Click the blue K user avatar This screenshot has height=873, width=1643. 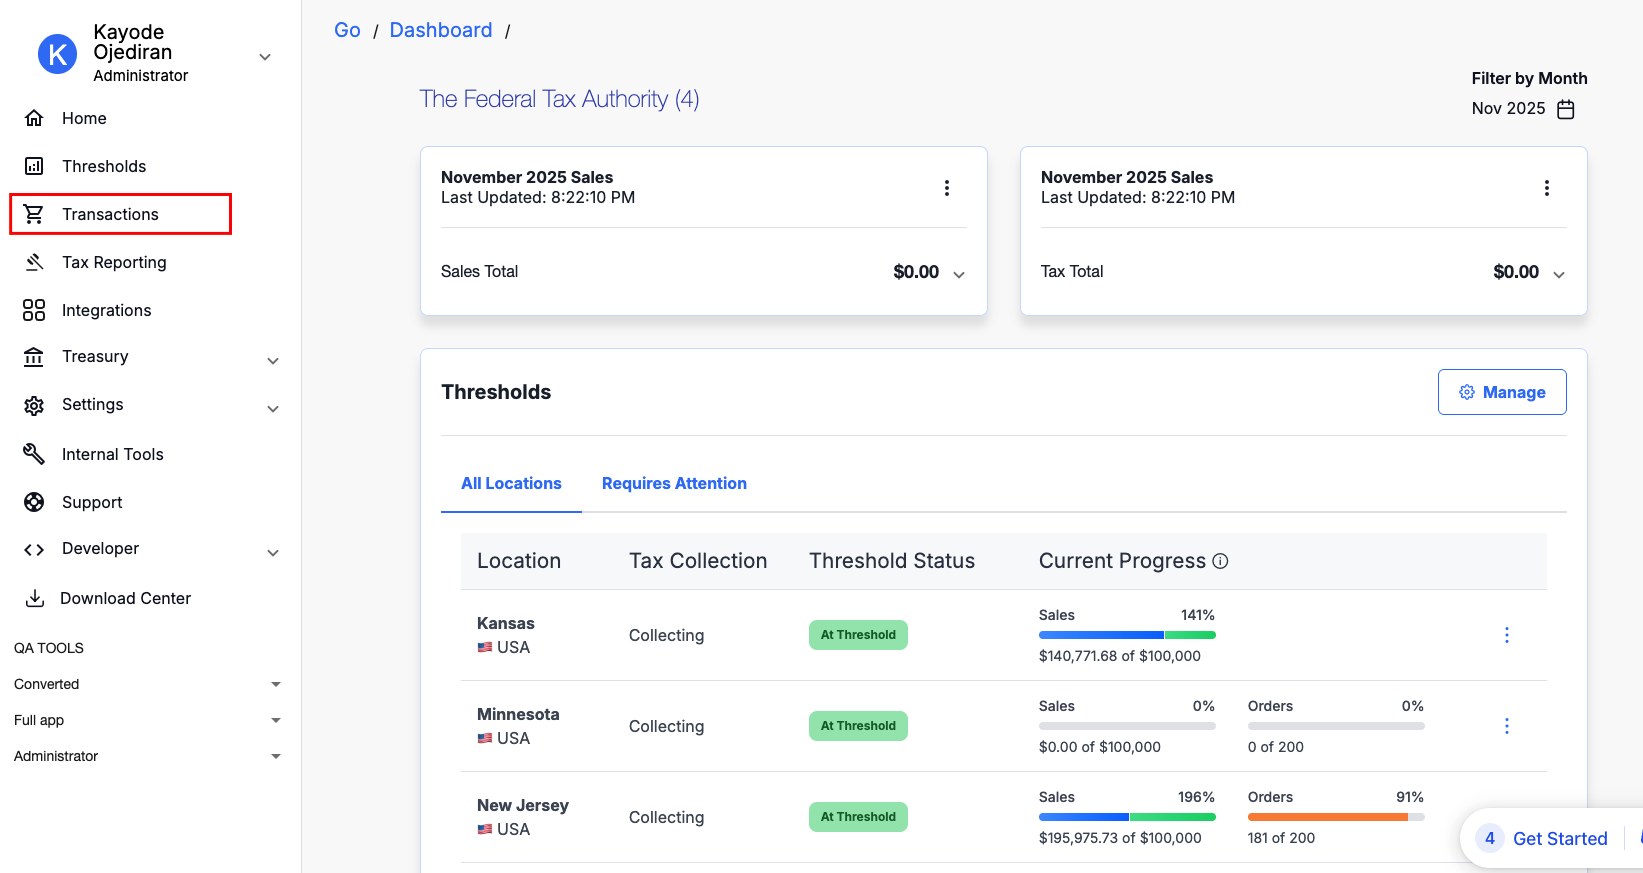(x=57, y=54)
